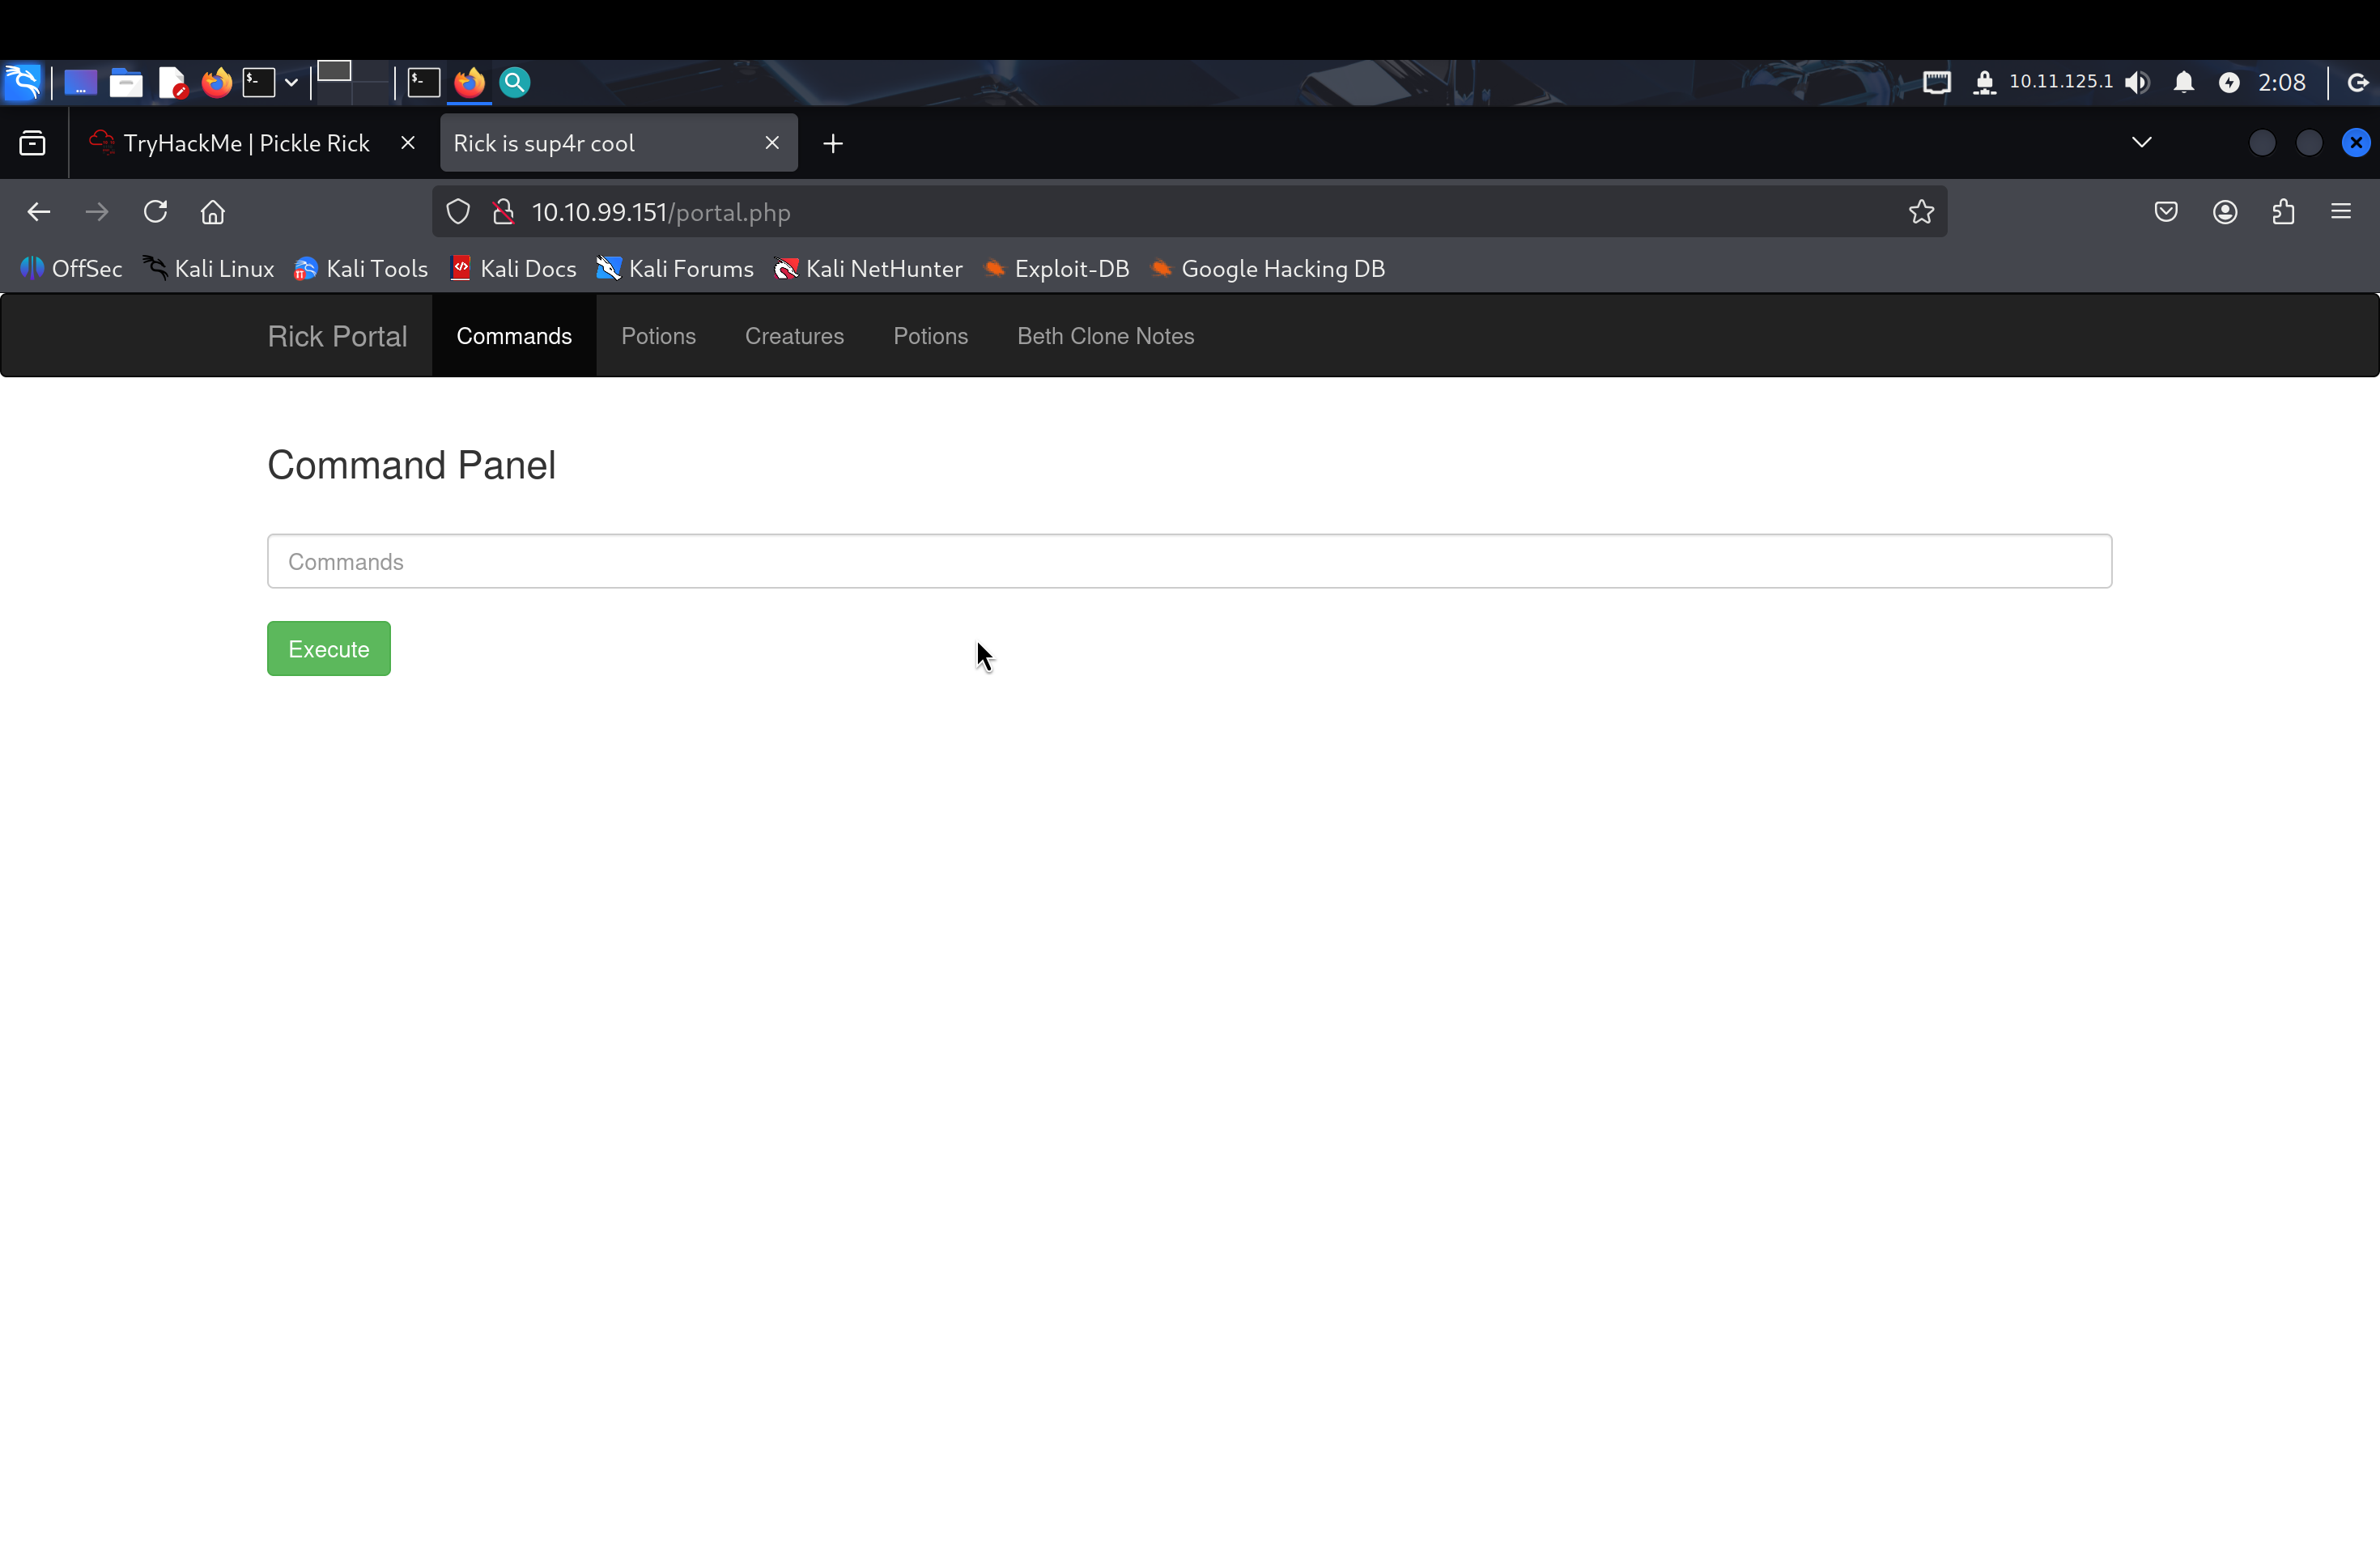The width and height of the screenshot is (2380, 1548).
Task: Open the Kali applications menu
Action: tap(23, 82)
